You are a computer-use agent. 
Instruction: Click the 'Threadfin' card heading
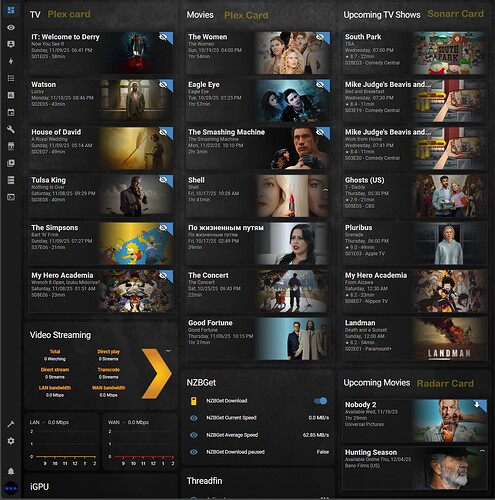coord(204,481)
